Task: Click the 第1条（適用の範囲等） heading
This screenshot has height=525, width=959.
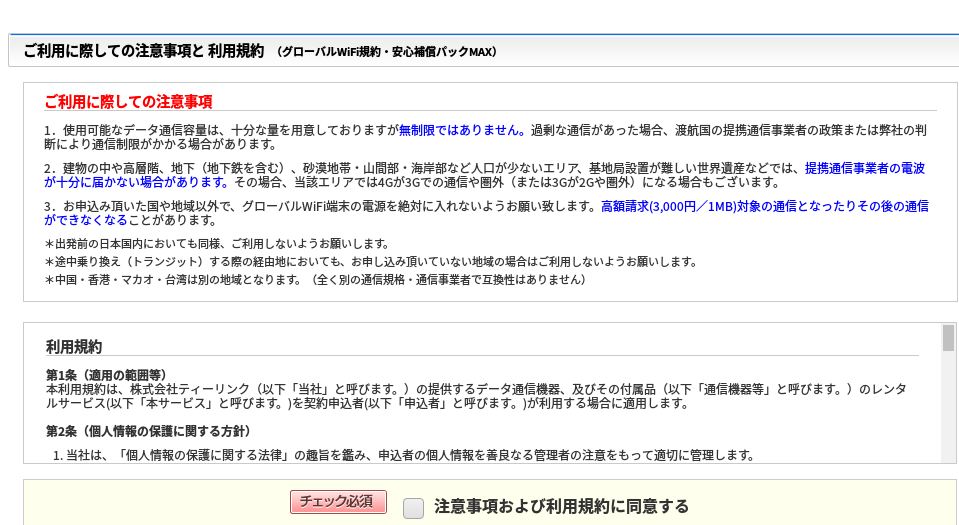Action: pyautogui.click(x=106, y=375)
